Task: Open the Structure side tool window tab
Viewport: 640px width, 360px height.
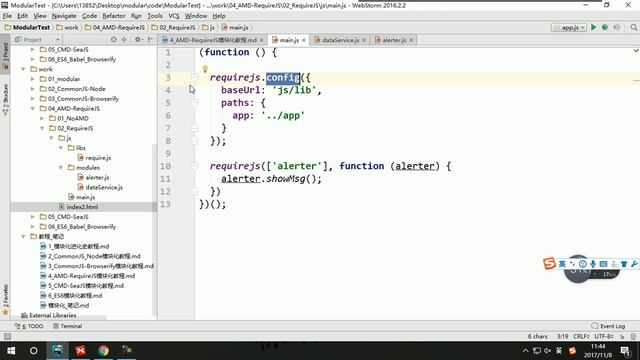Action: point(5,100)
